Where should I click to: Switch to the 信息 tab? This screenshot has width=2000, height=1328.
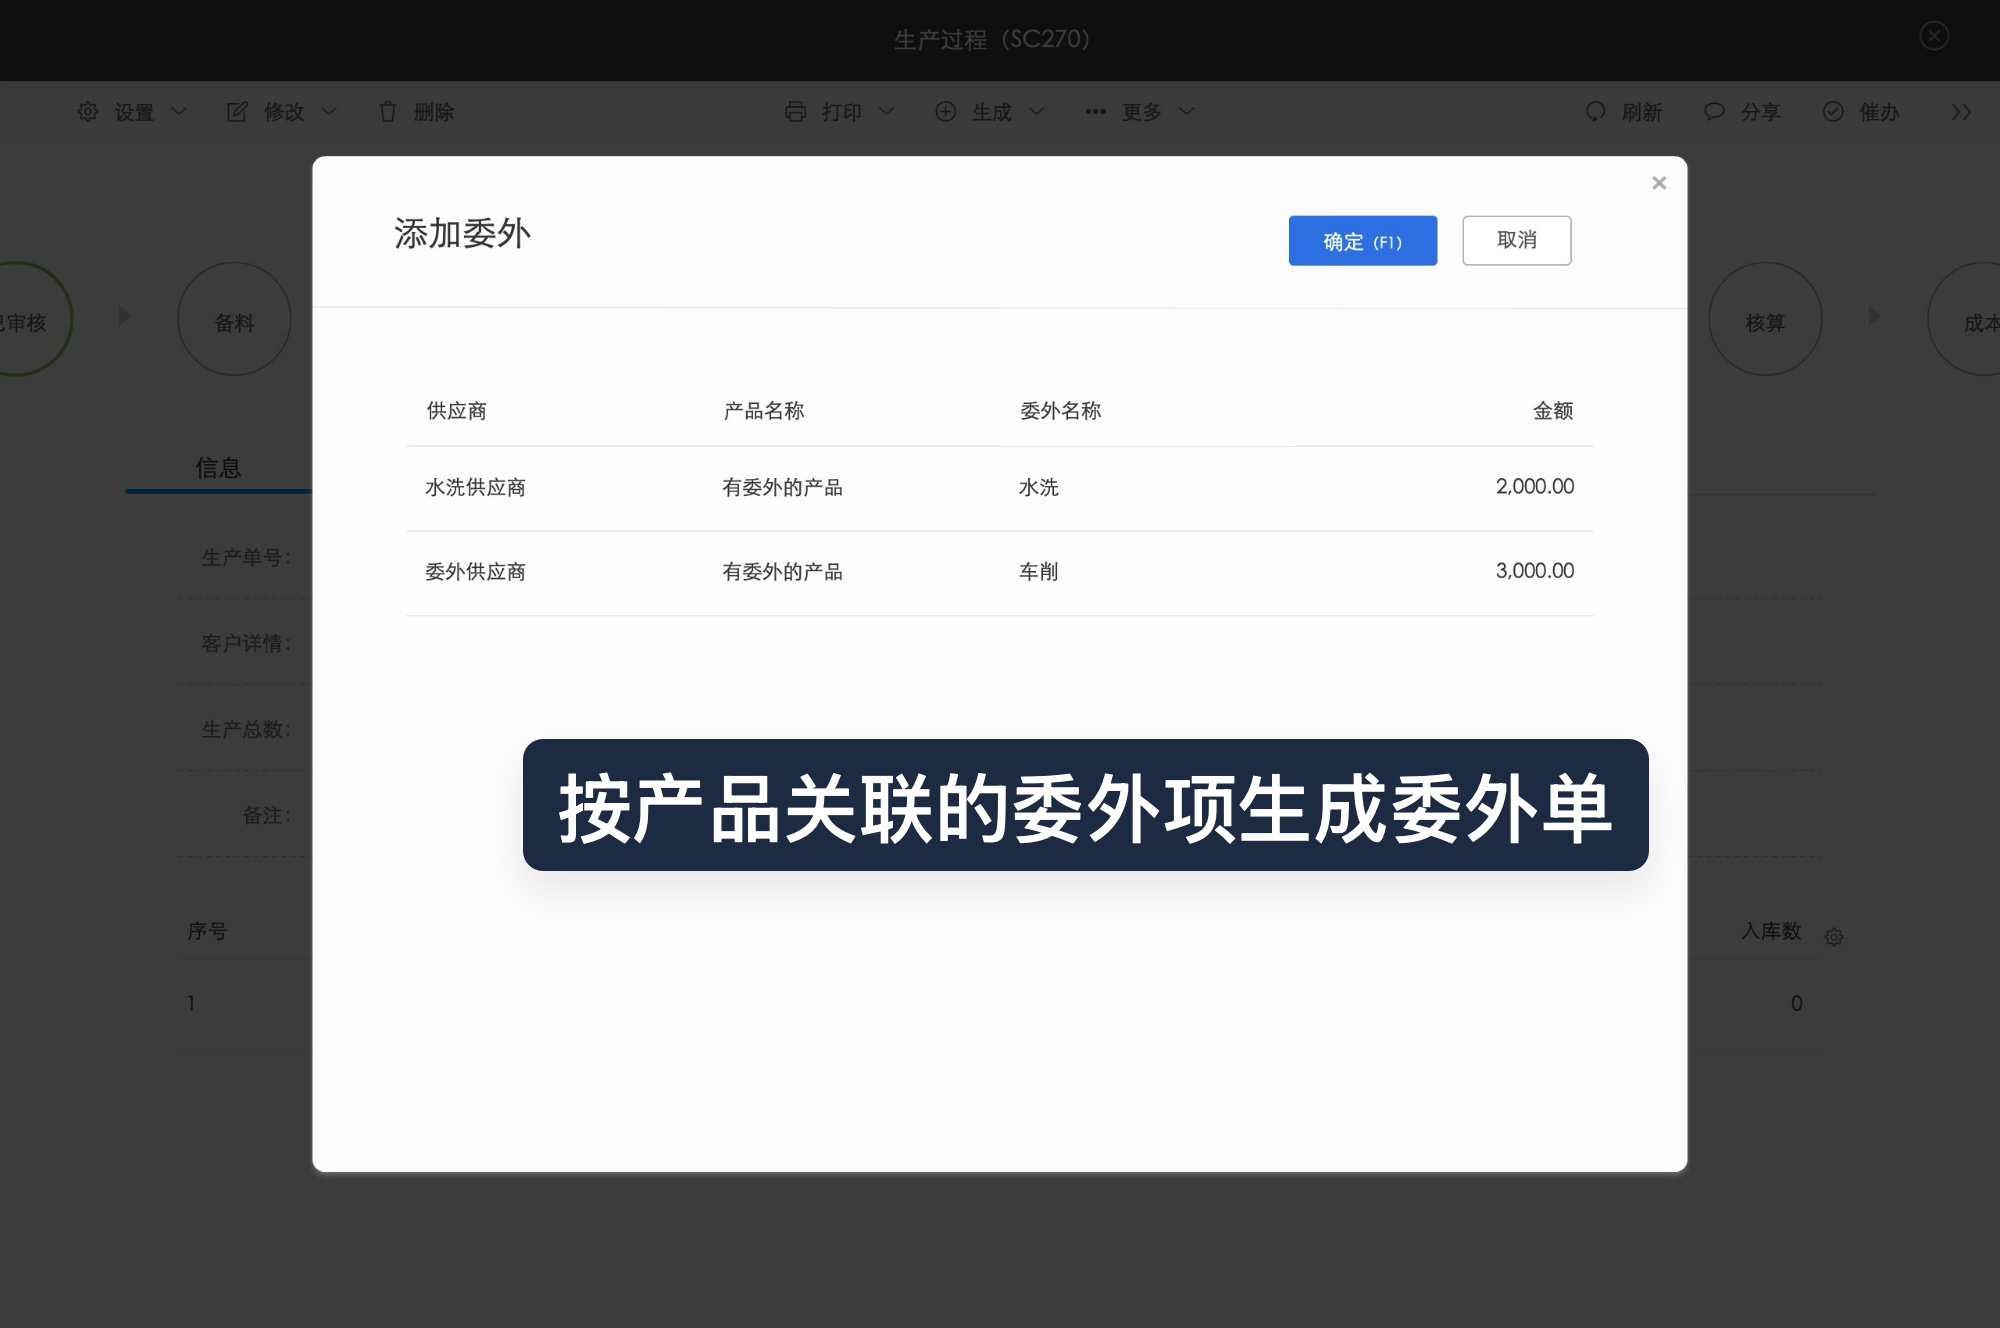coord(217,466)
